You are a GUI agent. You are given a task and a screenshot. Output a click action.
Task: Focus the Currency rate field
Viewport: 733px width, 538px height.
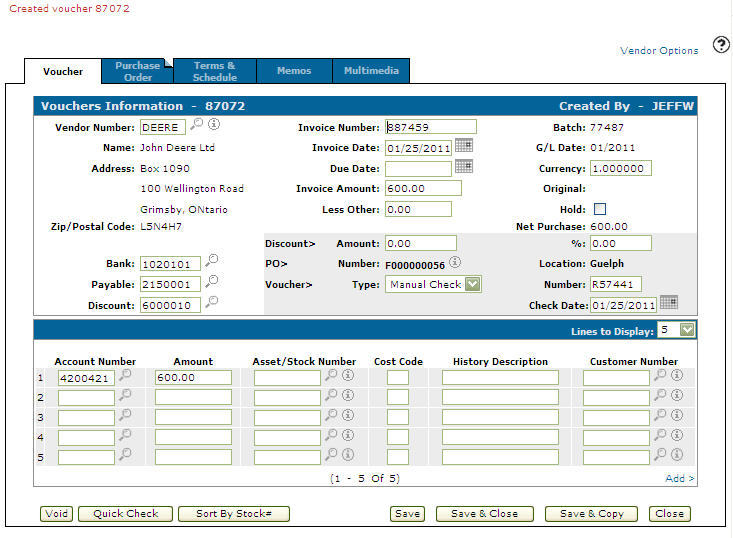coord(621,168)
